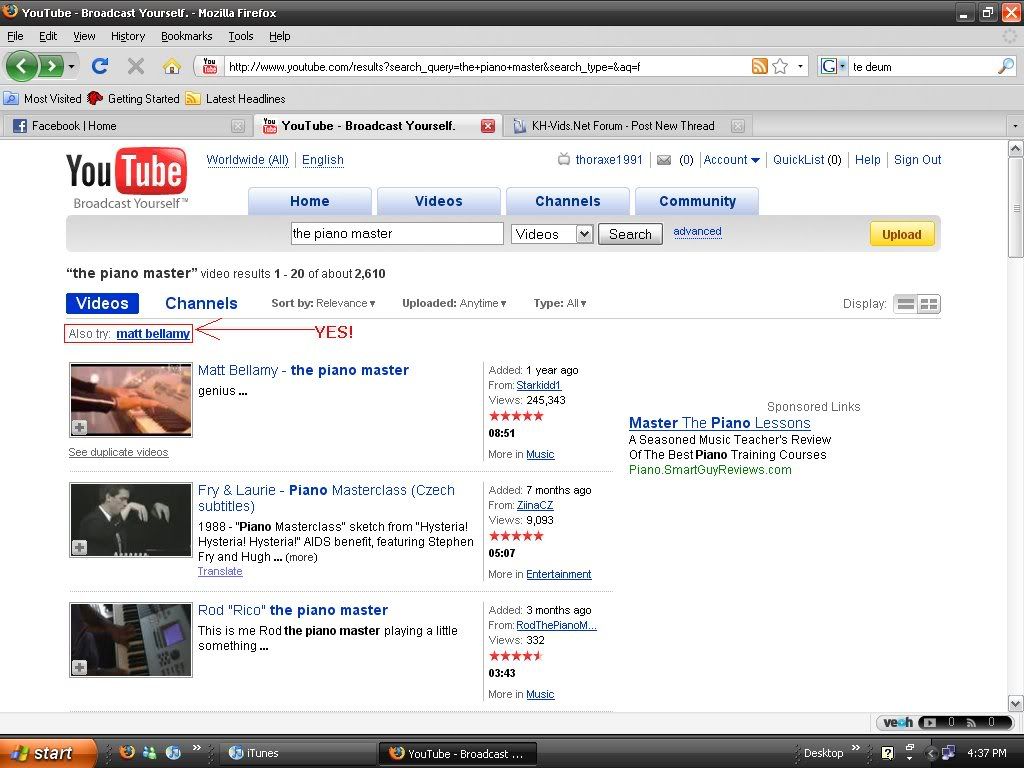
Task: Click the Search button beside Videos dropdown
Action: 630,234
